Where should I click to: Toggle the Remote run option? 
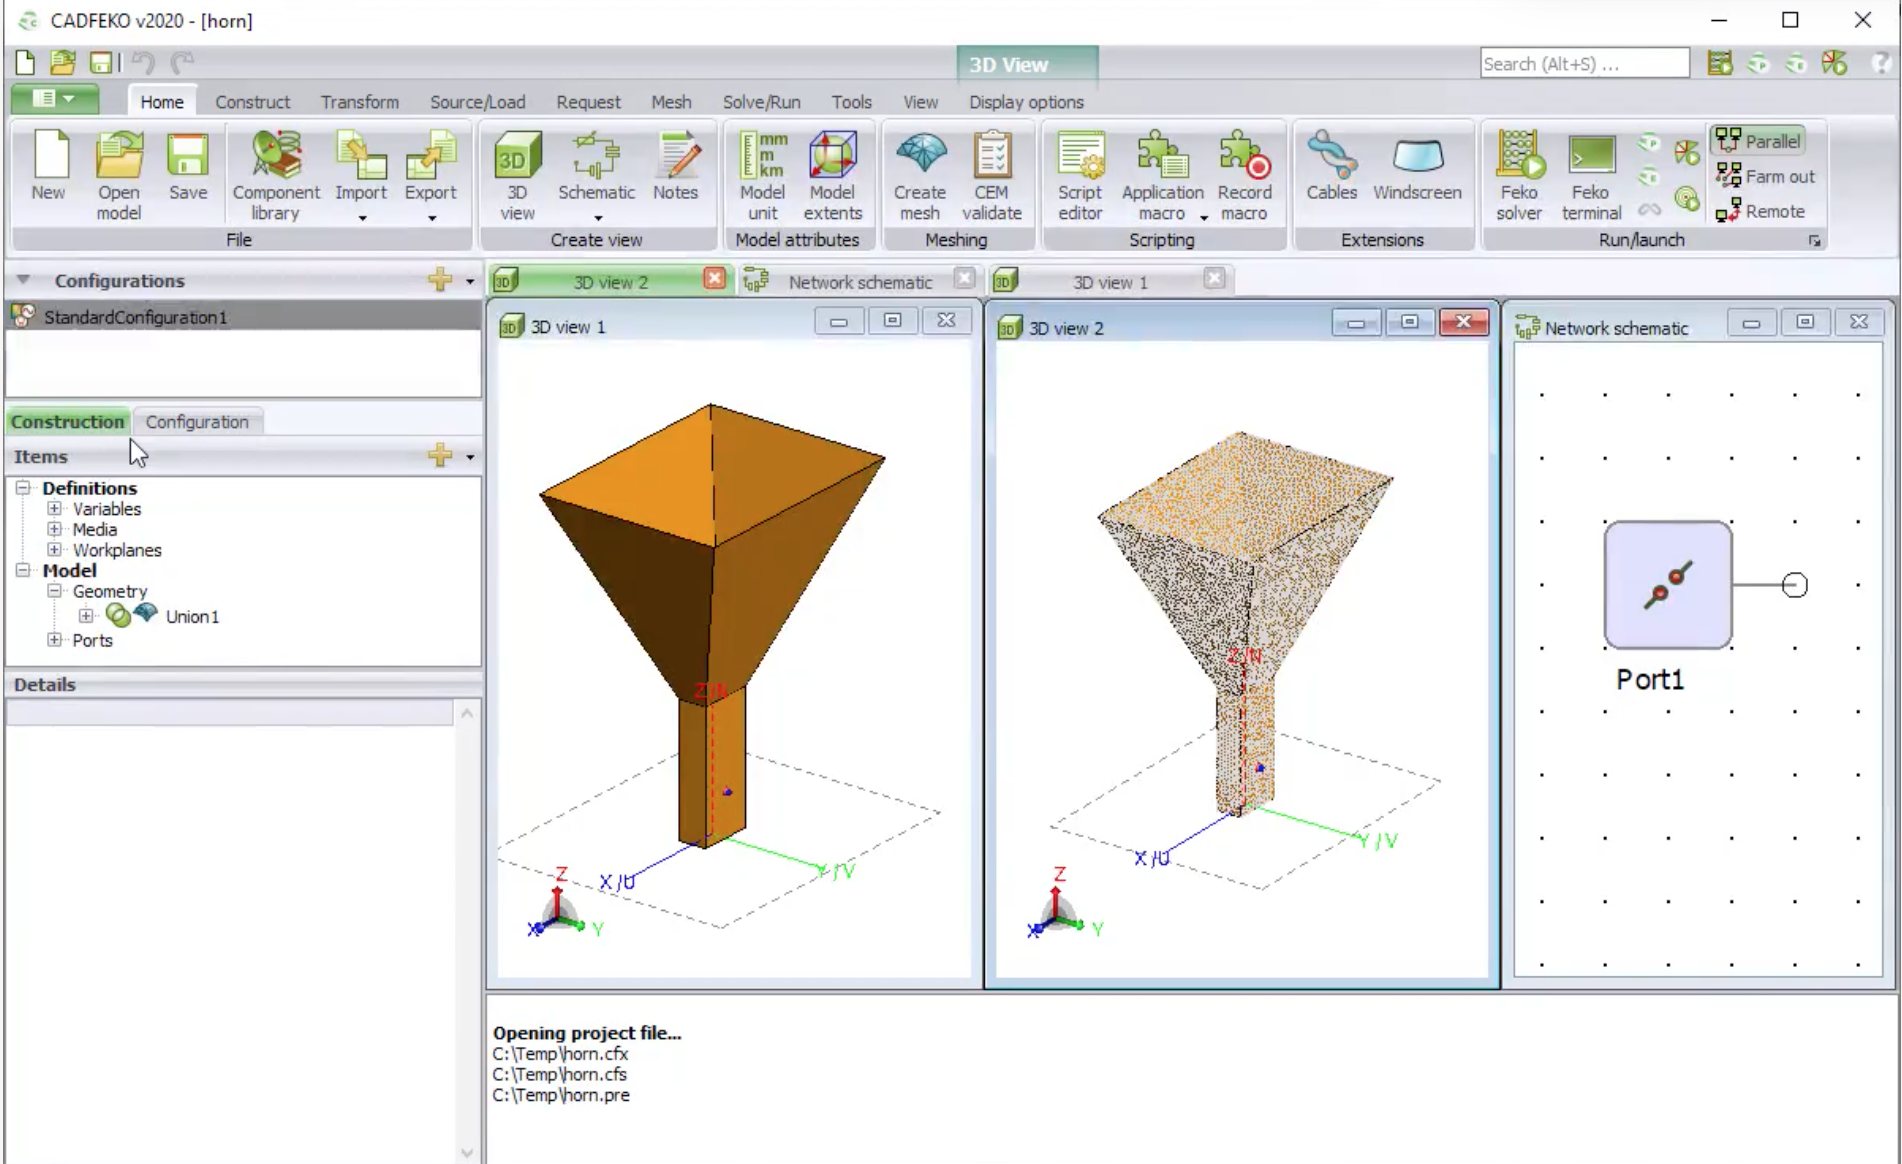point(1761,211)
